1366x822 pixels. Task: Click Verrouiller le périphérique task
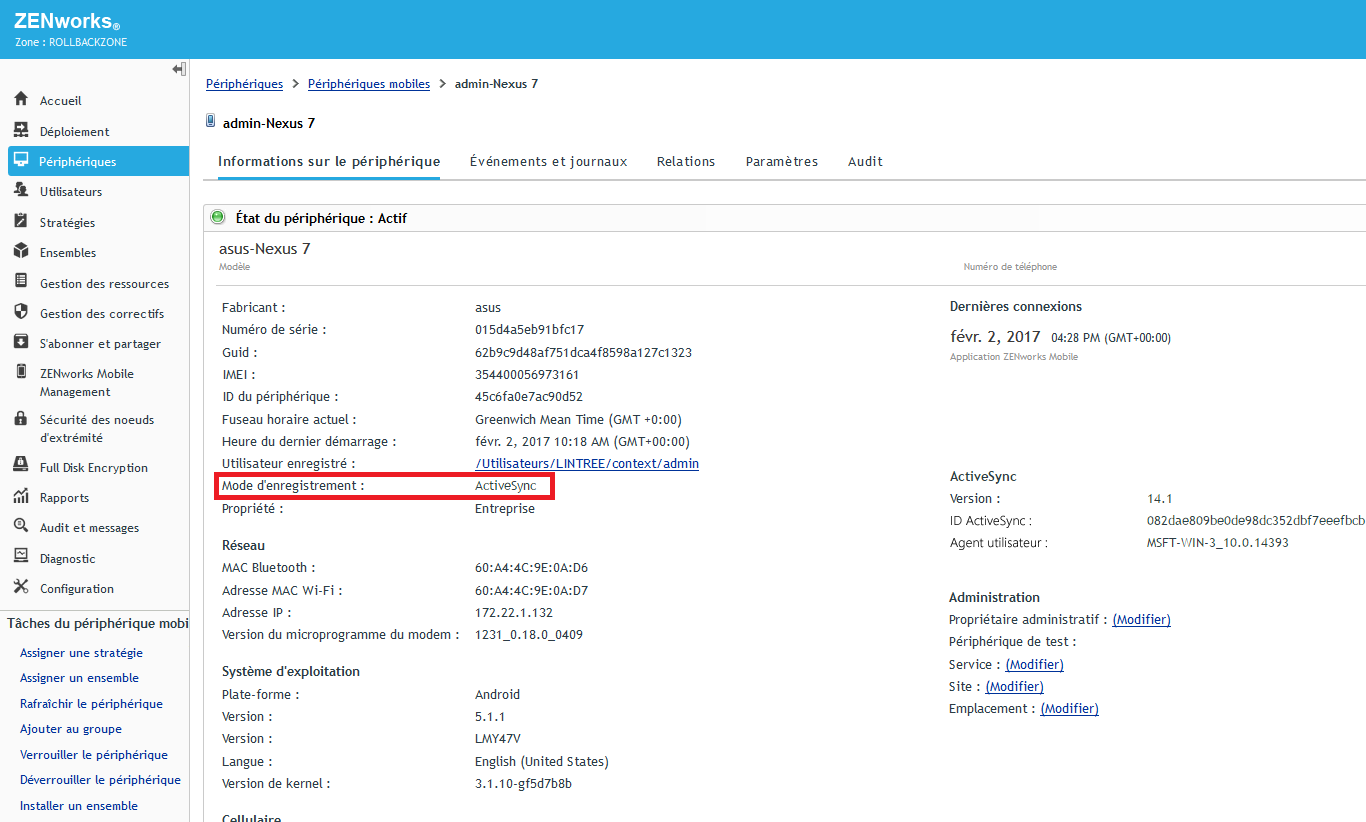point(94,755)
